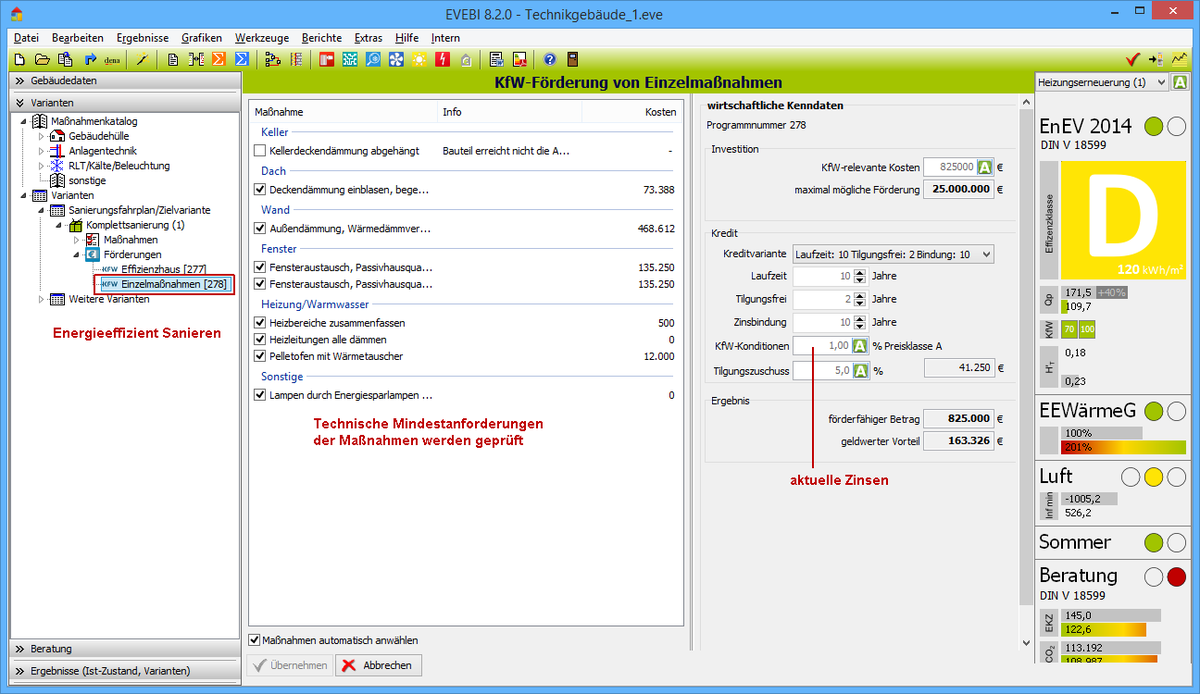Viewport: 1200px width, 694px height.
Task: Click green A button next to Heizungserneuerung dropdown
Action: pos(1180,82)
